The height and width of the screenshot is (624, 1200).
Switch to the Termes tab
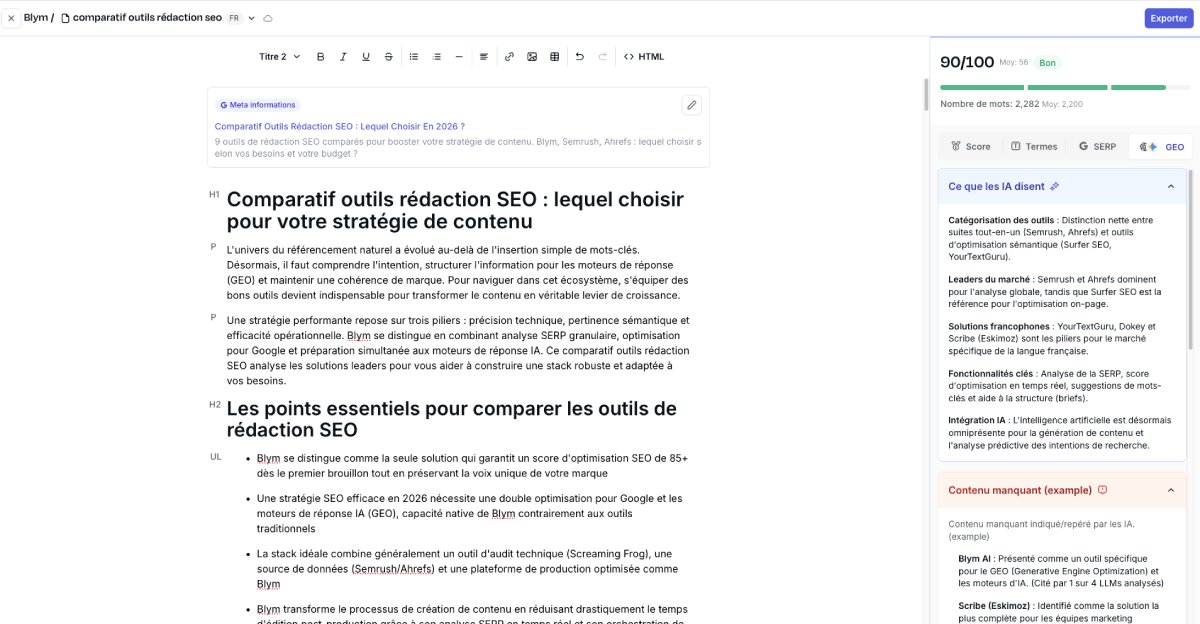1033,146
